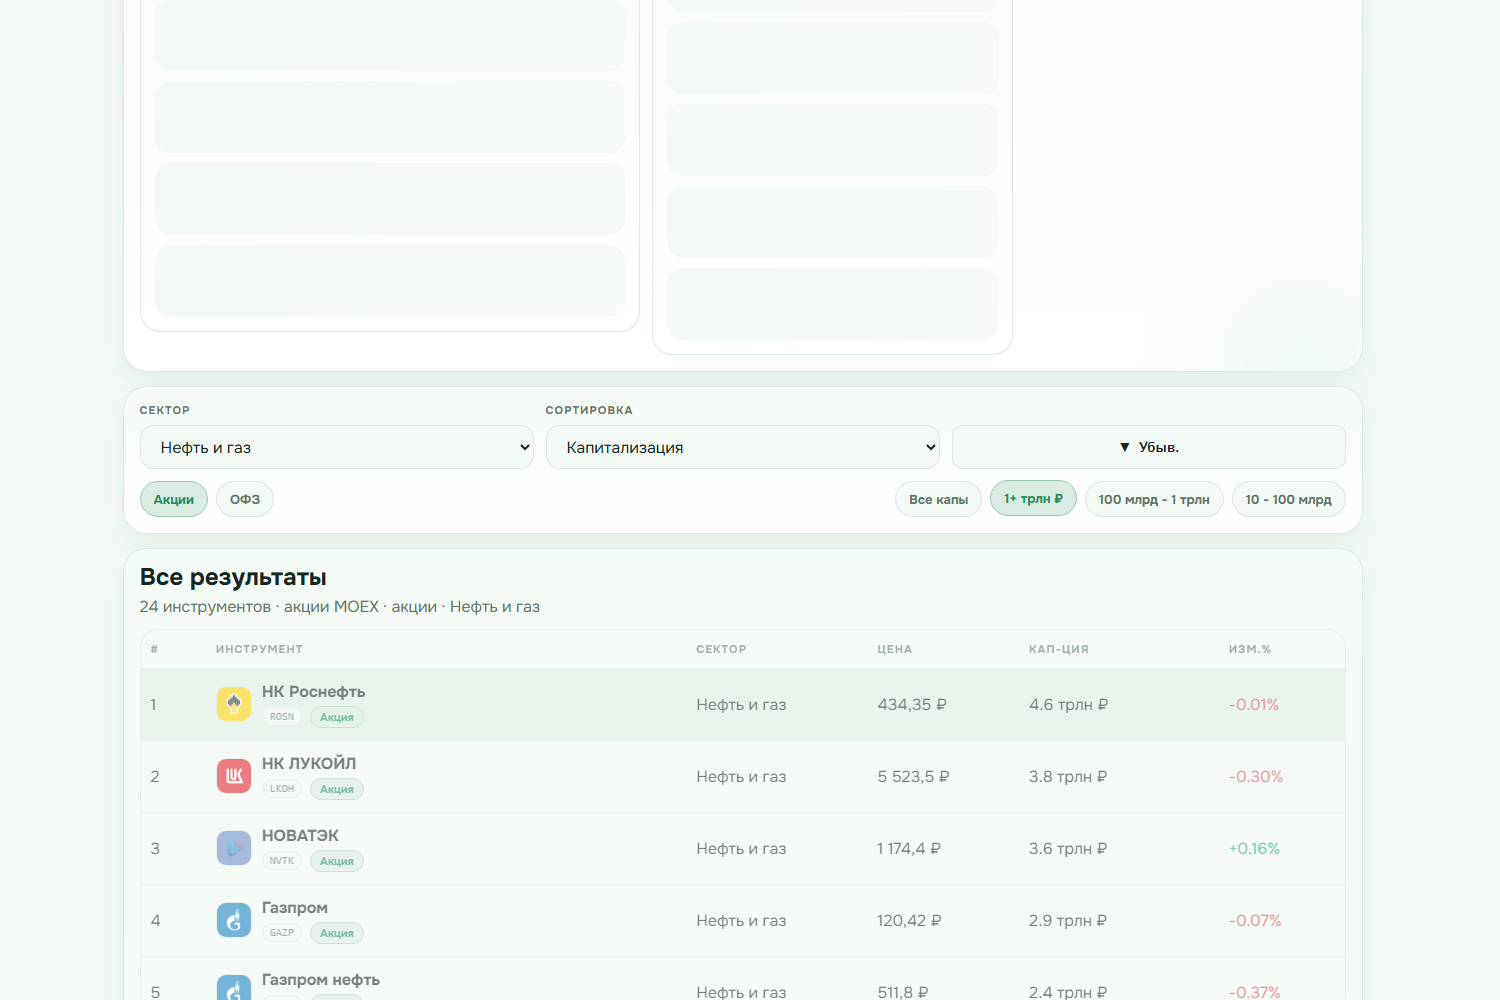This screenshot has width=1500, height=1000.
Task: Click the Кап-ция column header
Action: point(1058,649)
